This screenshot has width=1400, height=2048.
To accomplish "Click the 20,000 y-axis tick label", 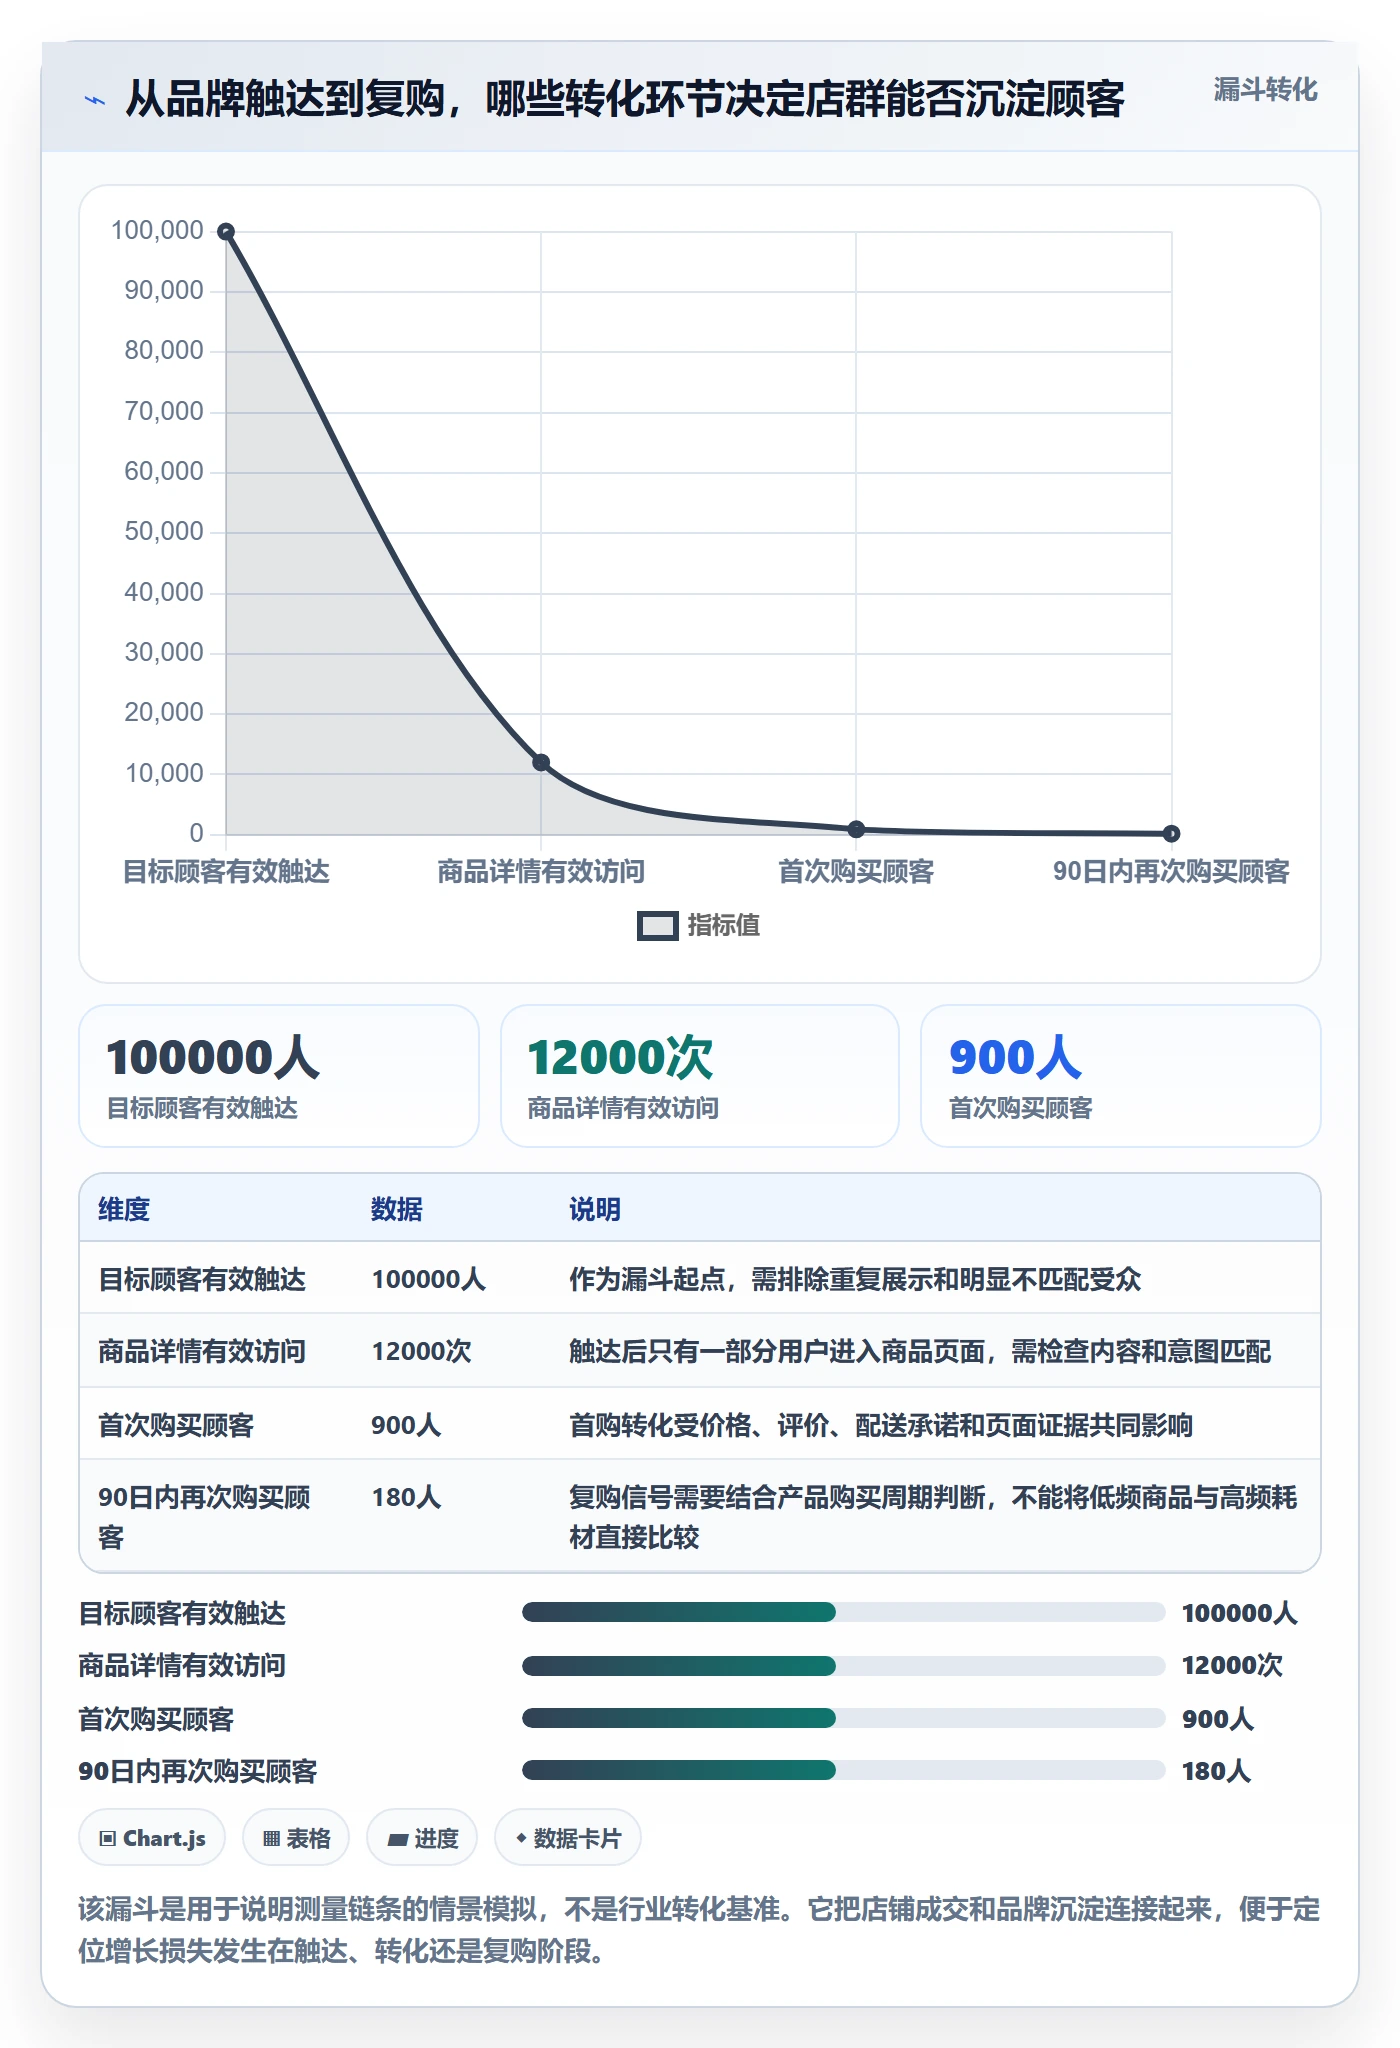I will pos(164,712).
